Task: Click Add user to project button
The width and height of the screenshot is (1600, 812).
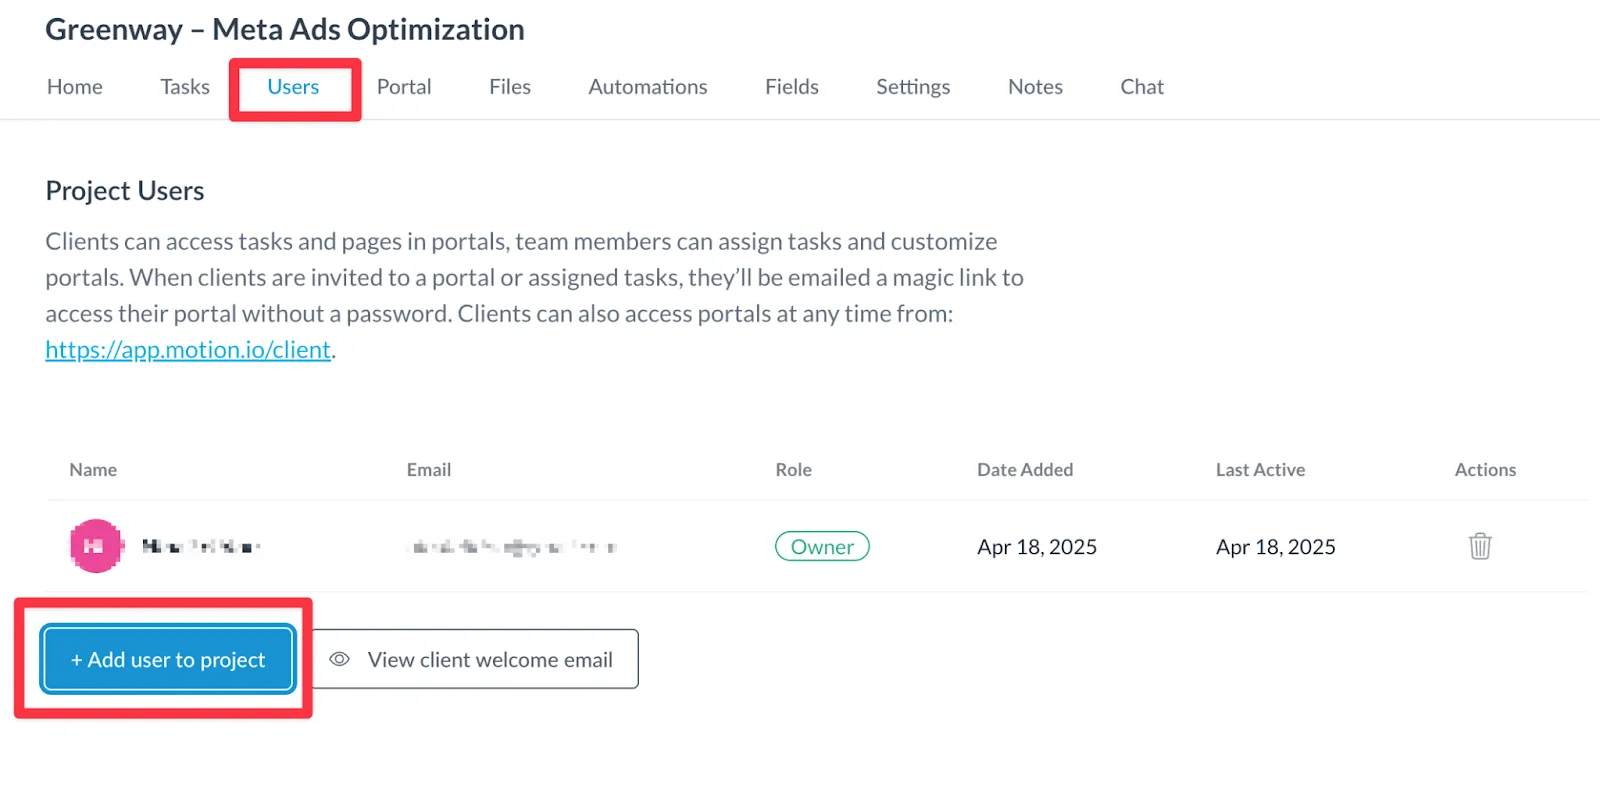Action: 168,659
